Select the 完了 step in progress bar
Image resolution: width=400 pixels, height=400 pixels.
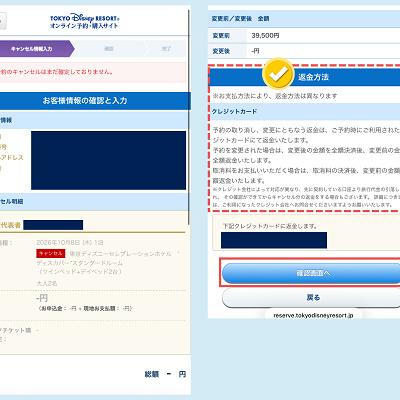166,49
